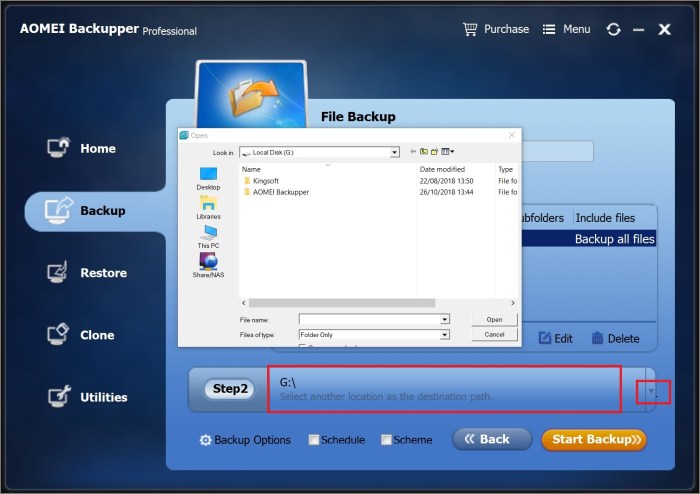
Task: Open the Restore section
Action: tap(87, 273)
